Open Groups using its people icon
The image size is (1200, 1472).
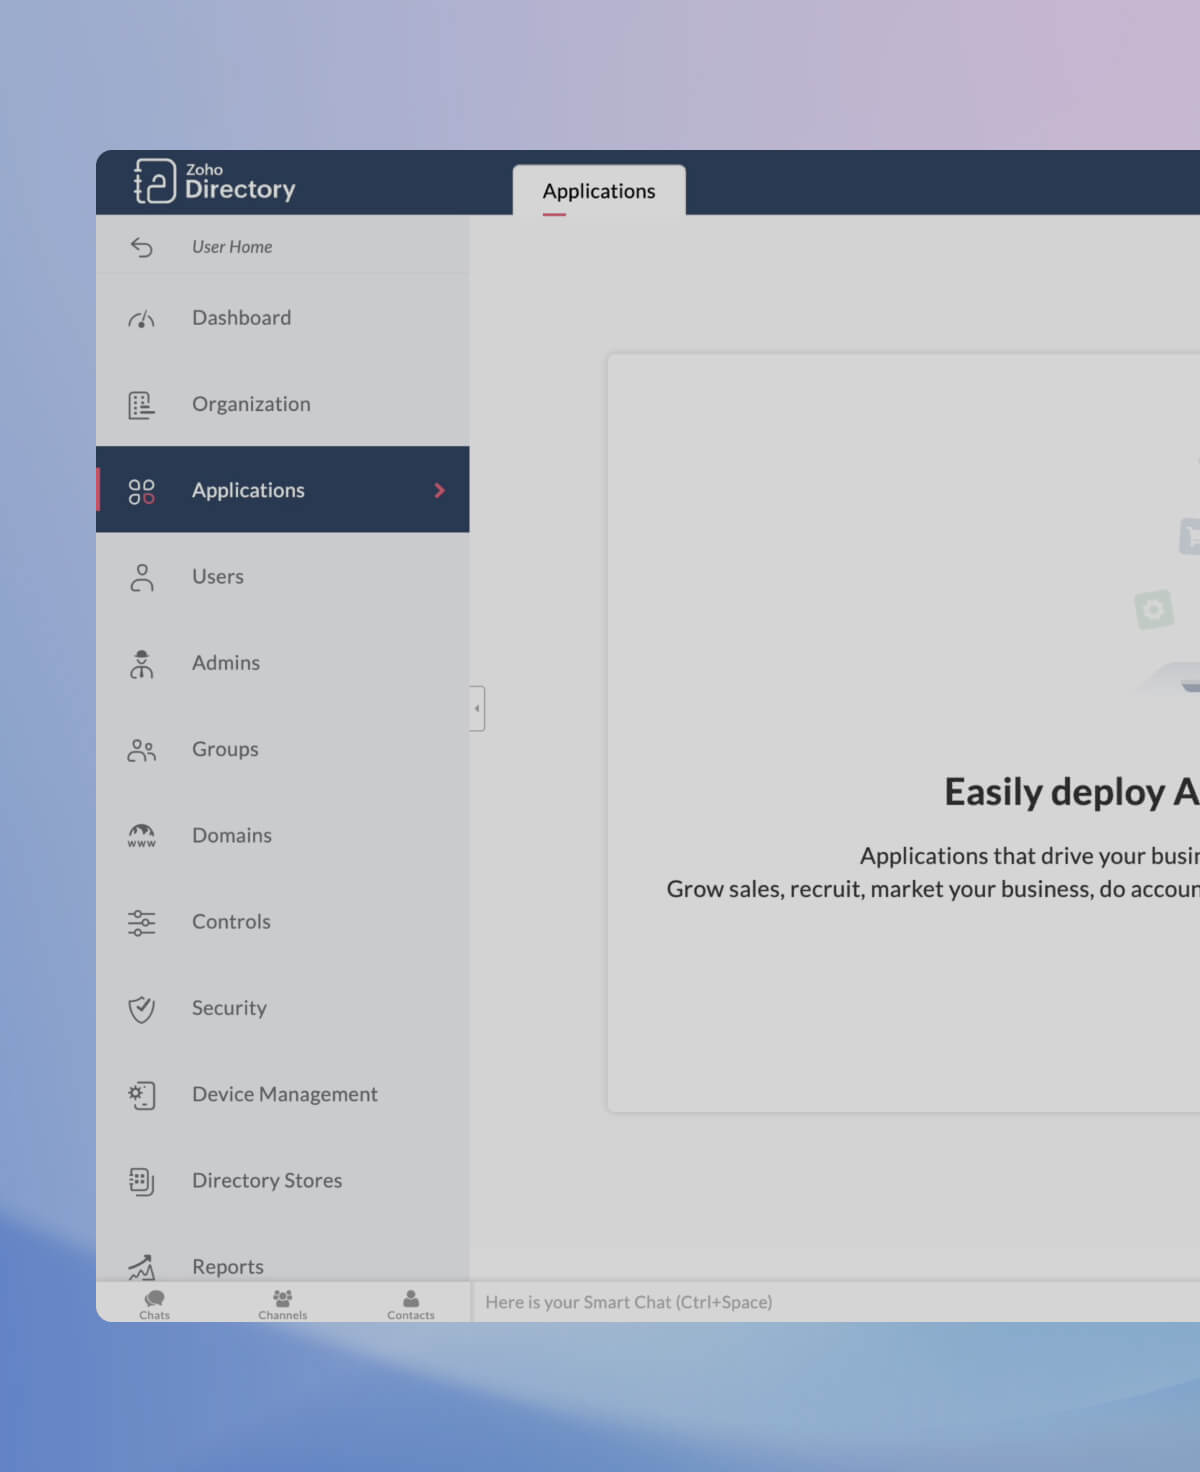pos(141,750)
